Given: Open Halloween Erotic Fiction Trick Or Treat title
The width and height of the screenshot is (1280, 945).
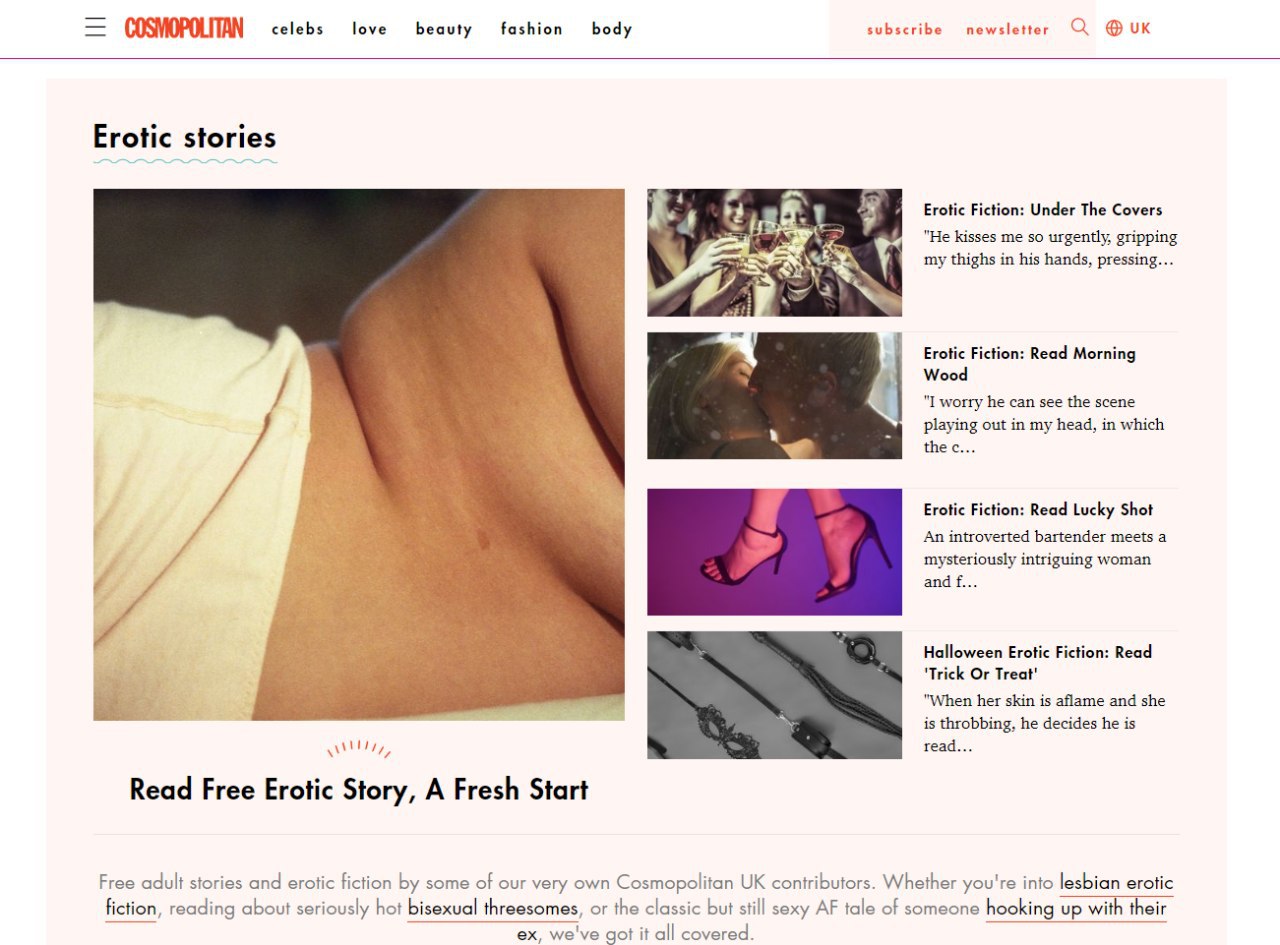Looking at the screenshot, I should point(1038,663).
